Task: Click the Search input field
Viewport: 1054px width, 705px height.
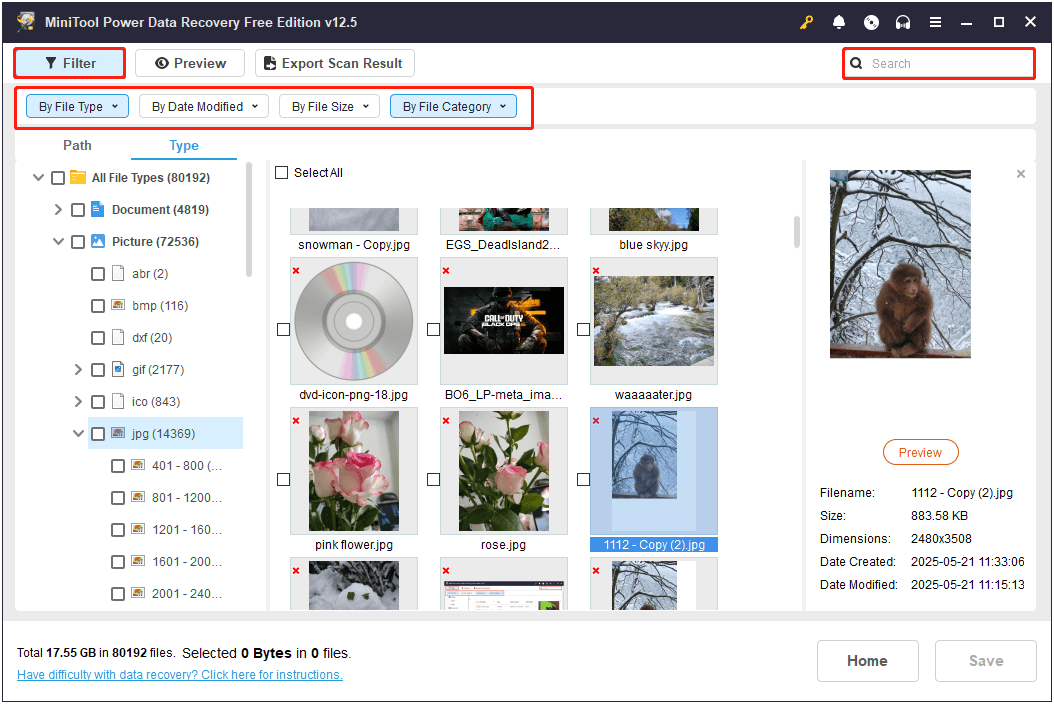Action: [939, 63]
